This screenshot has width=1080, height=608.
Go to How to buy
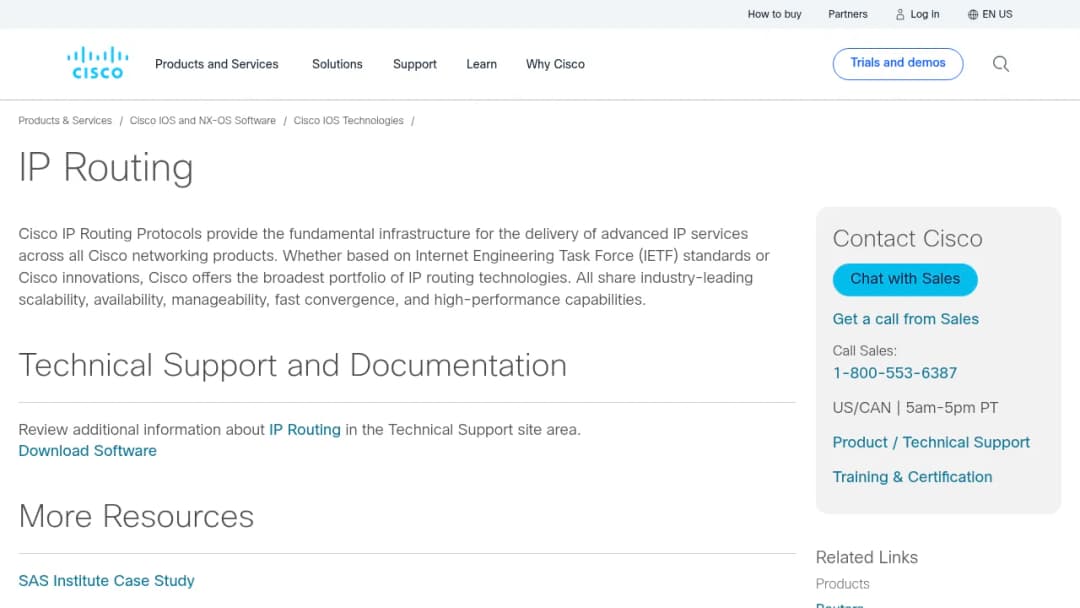click(x=774, y=14)
